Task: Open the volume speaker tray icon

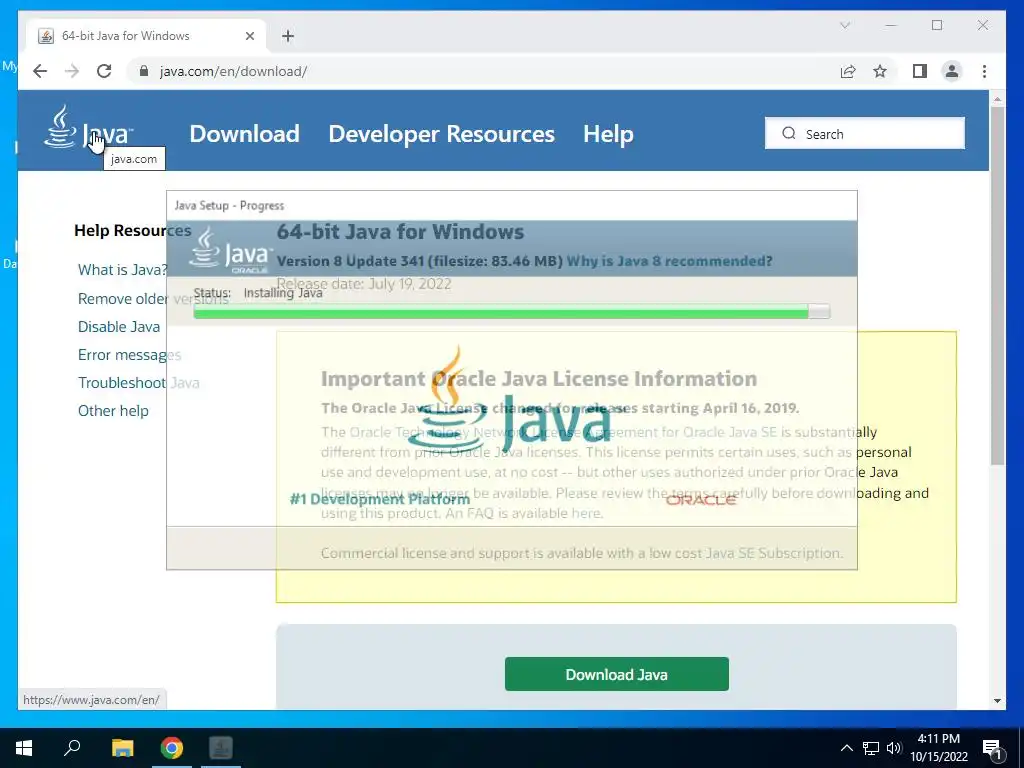Action: coord(894,748)
